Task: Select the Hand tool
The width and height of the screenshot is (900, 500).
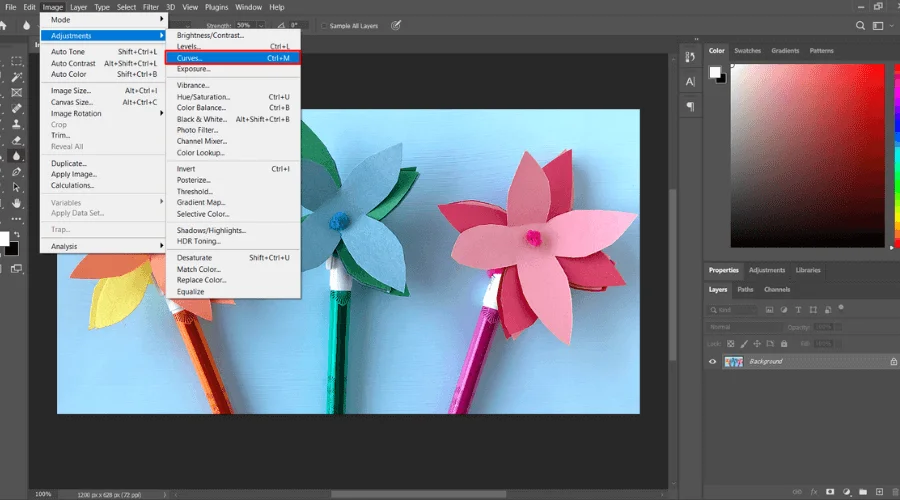Action: point(17,203)
